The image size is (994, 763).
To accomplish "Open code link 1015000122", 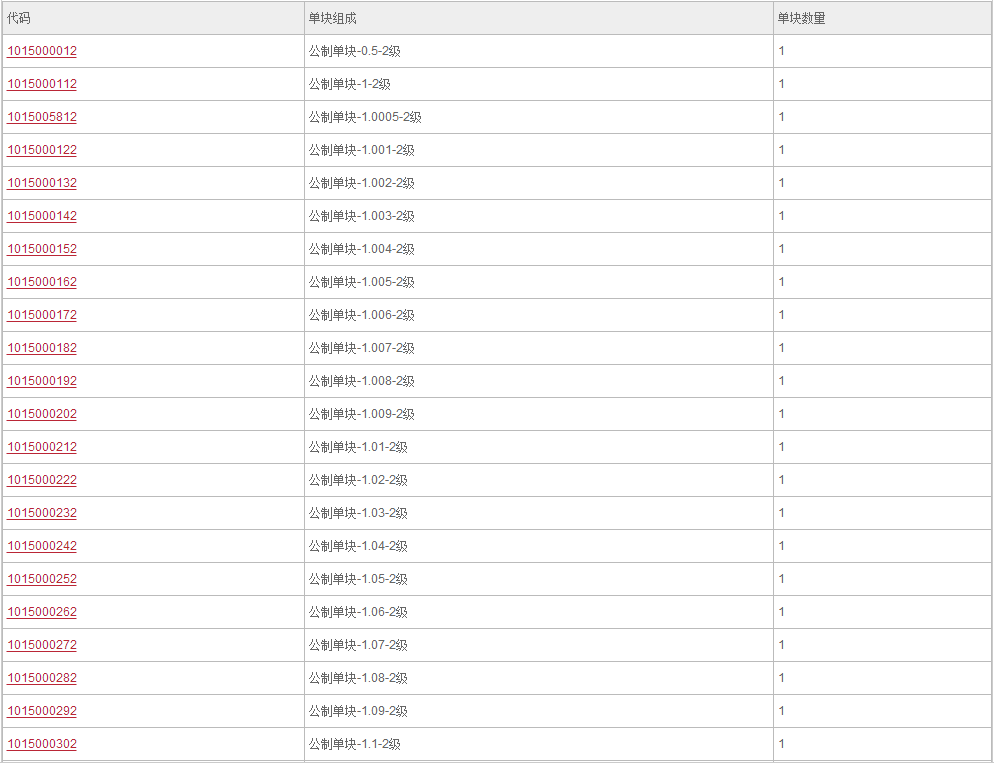I will click(42, 150).
